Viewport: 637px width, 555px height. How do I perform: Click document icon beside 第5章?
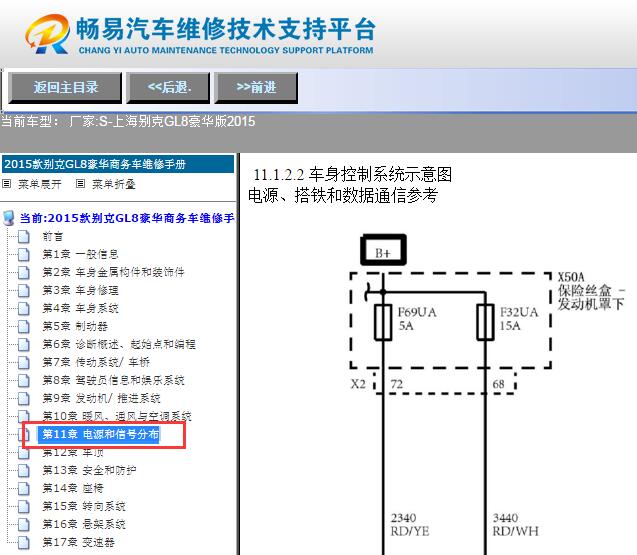(x=24, y=326)
